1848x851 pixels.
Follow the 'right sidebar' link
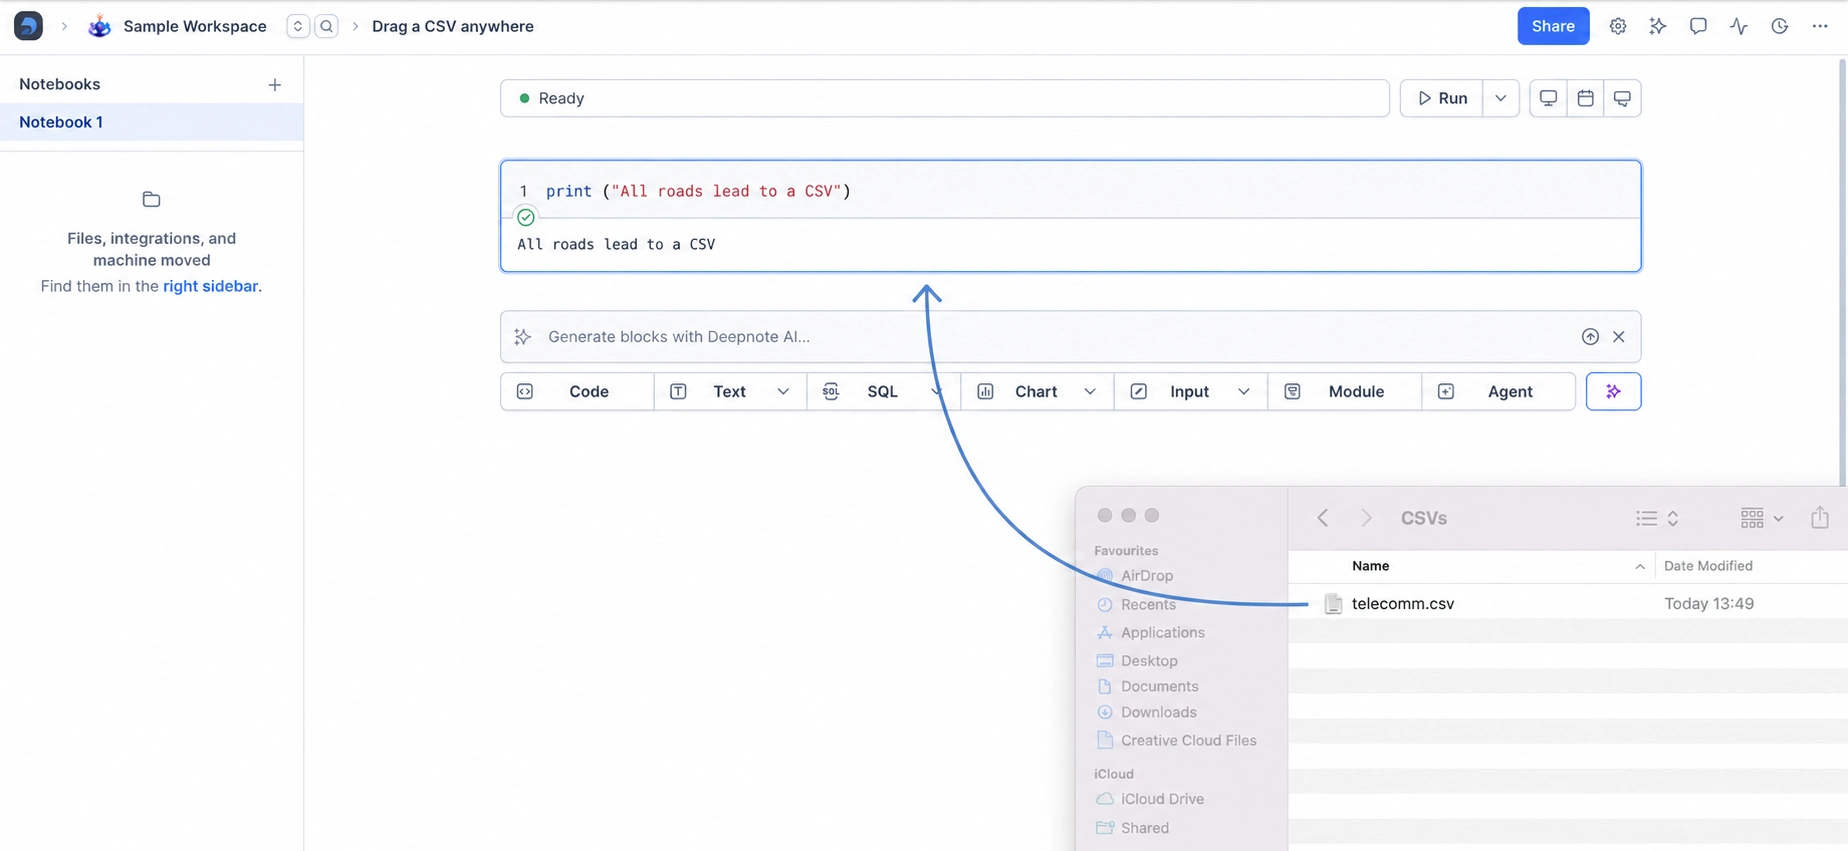coord(210,286)
